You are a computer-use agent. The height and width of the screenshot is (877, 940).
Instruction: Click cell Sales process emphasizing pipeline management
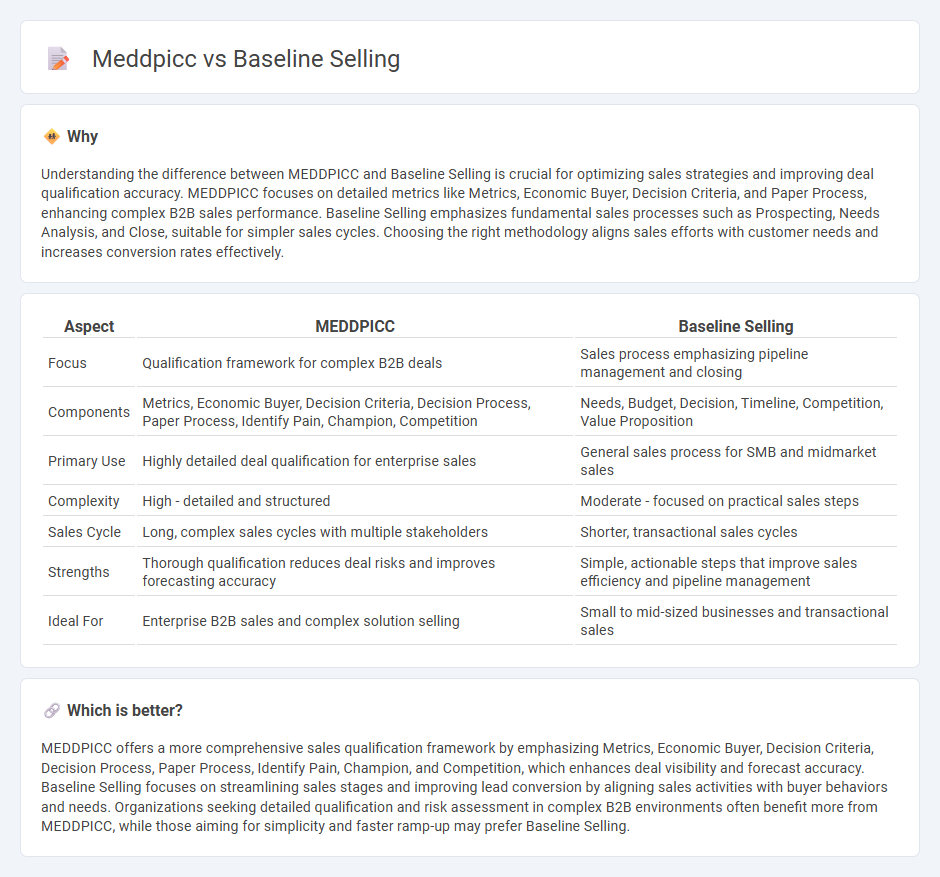coord(736,363)
